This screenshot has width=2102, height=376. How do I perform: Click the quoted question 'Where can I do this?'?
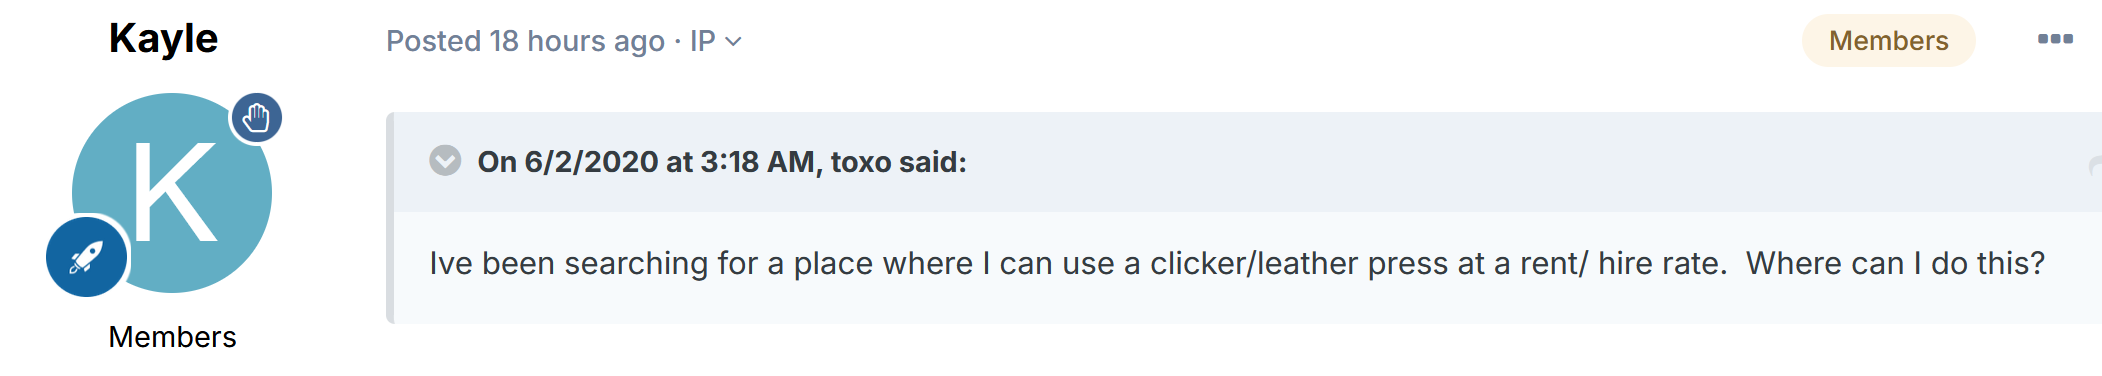tap(1895, 263)
